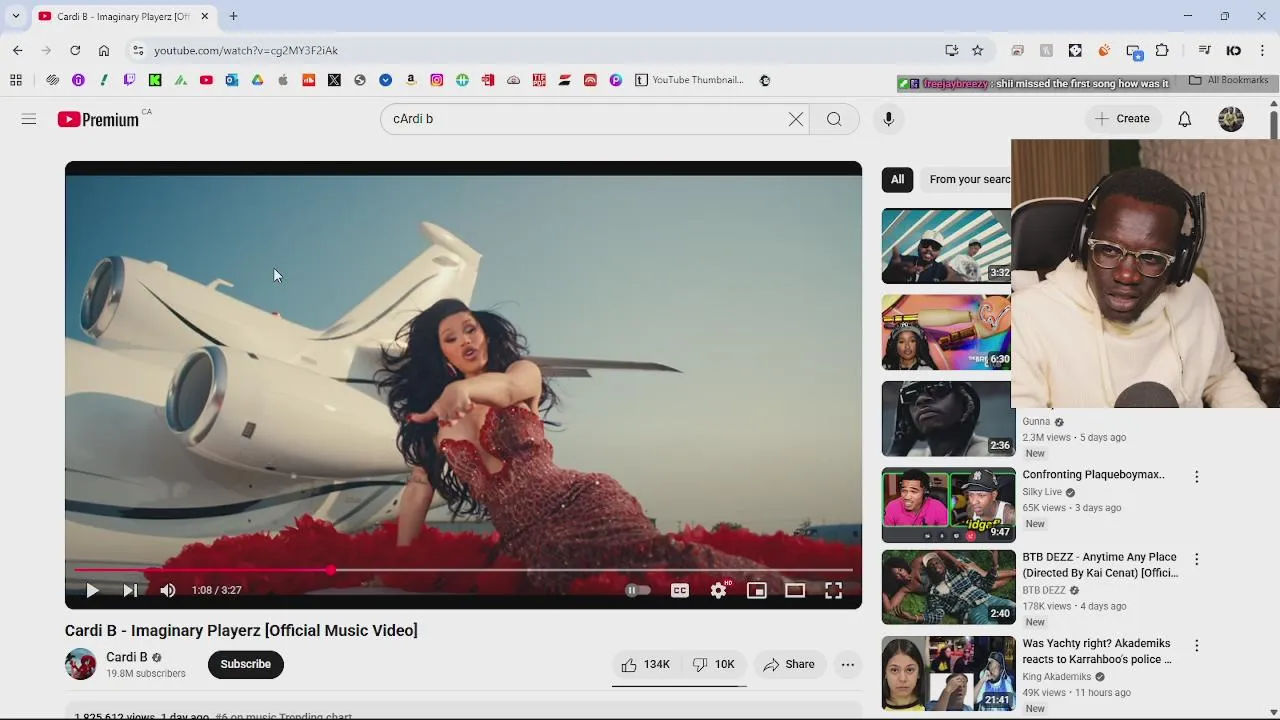This screenshot has width=1280, height=720.
Task: Open the 6:30 suggested video thumbnail
Action: pyautogui.click(x=947, y=332)
